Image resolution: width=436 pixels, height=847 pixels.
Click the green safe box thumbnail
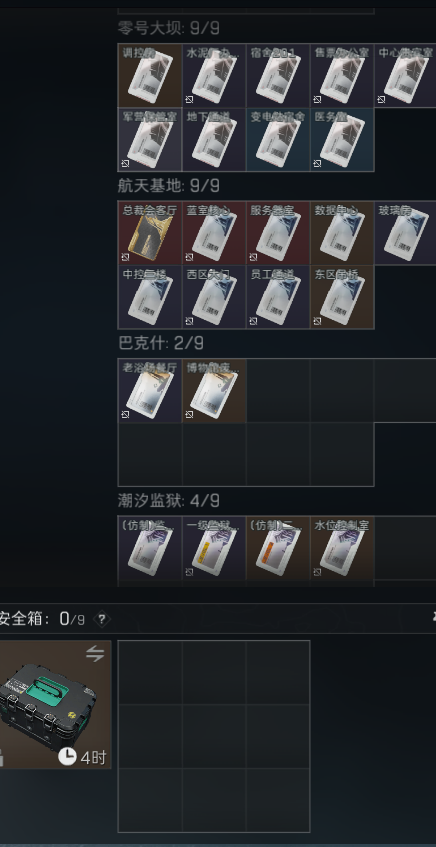pos(55,704)
